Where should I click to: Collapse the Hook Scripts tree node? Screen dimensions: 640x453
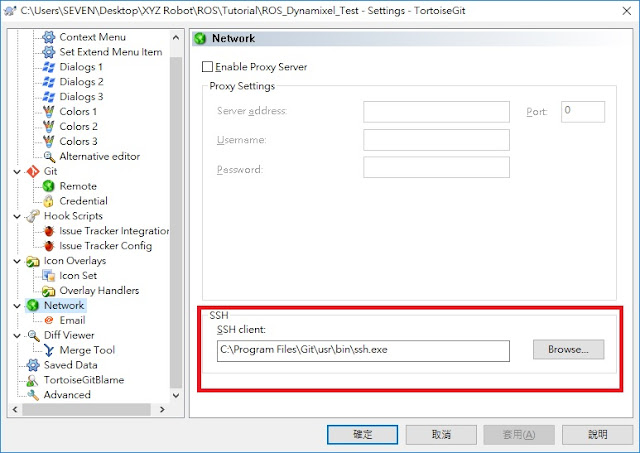pos(17,216)
